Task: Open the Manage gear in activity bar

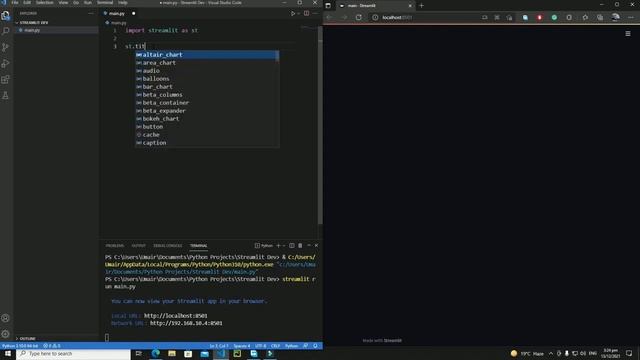Action: [x=6, y=334]
